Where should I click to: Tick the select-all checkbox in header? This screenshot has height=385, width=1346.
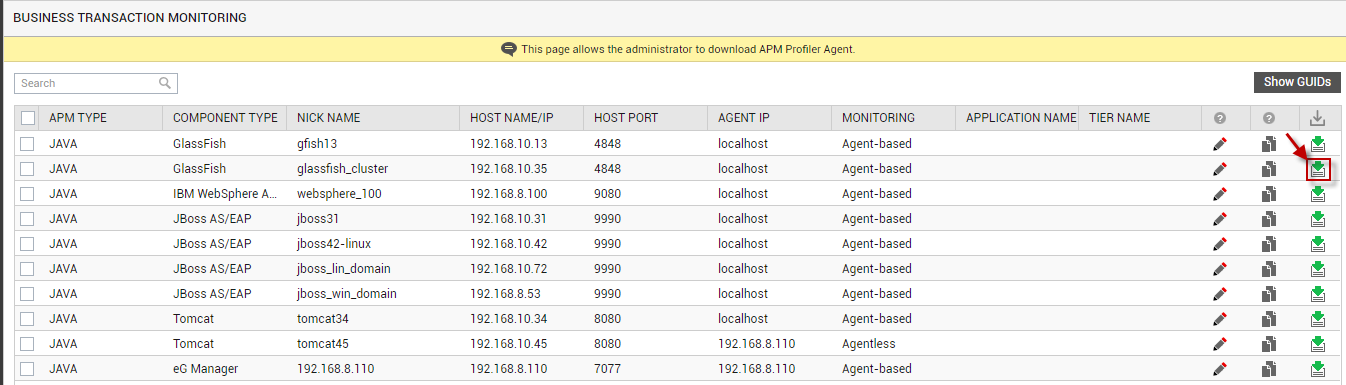tap(28, 118)
